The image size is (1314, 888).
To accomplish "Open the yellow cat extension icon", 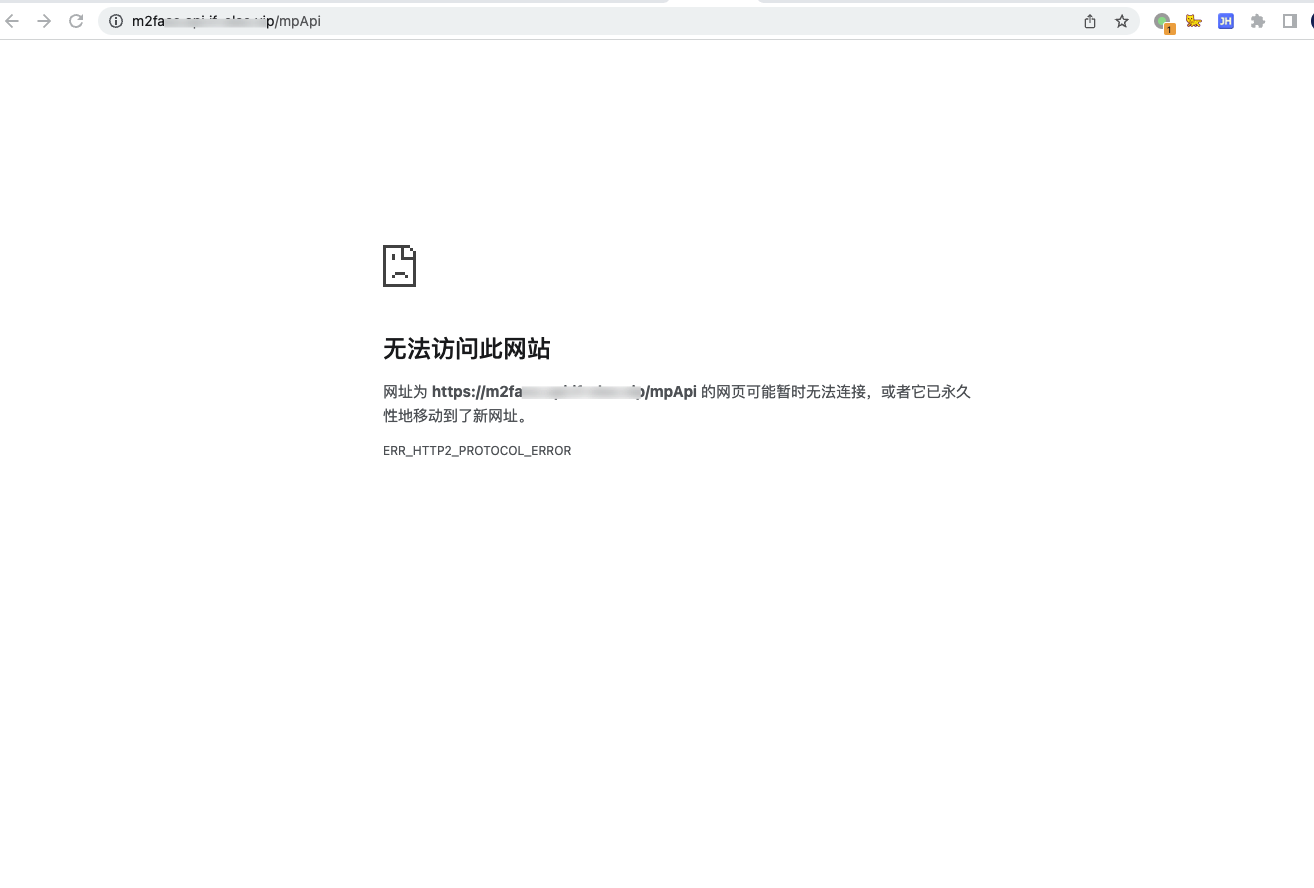I will tap(1193, 21).
